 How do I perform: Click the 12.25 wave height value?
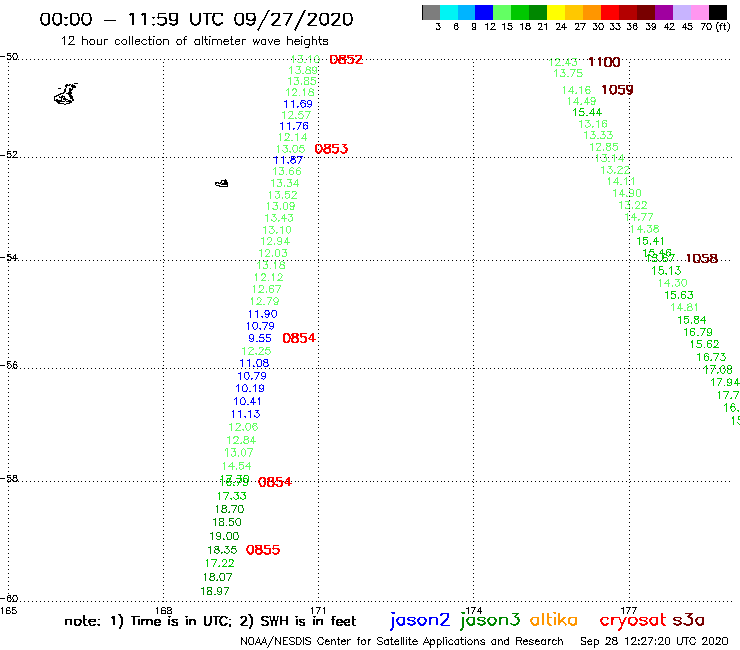(256, 351)
